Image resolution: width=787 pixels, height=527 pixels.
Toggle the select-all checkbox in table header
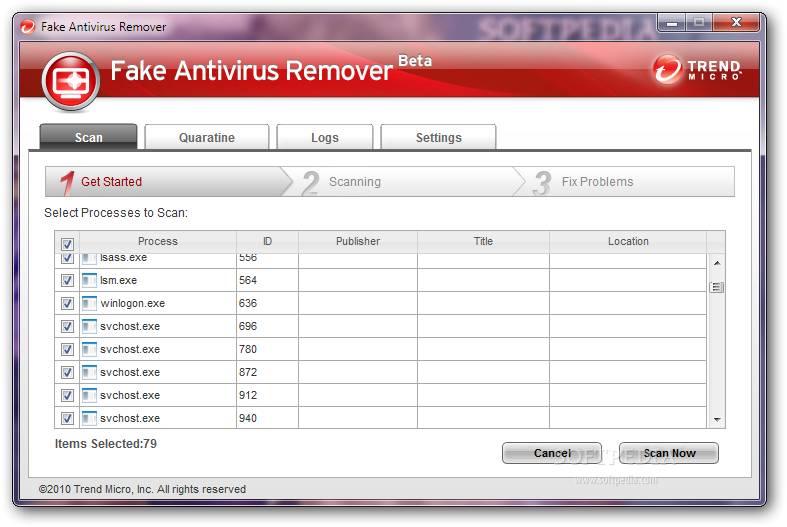[67, 244]
